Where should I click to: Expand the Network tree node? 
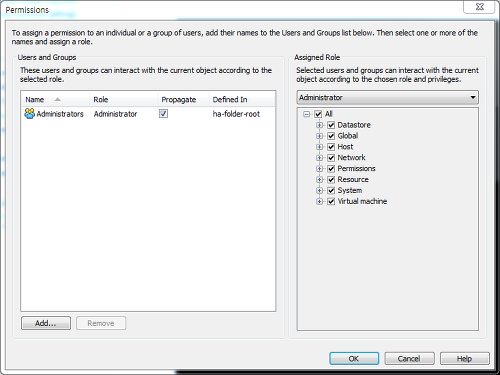(x=320, y=158)
